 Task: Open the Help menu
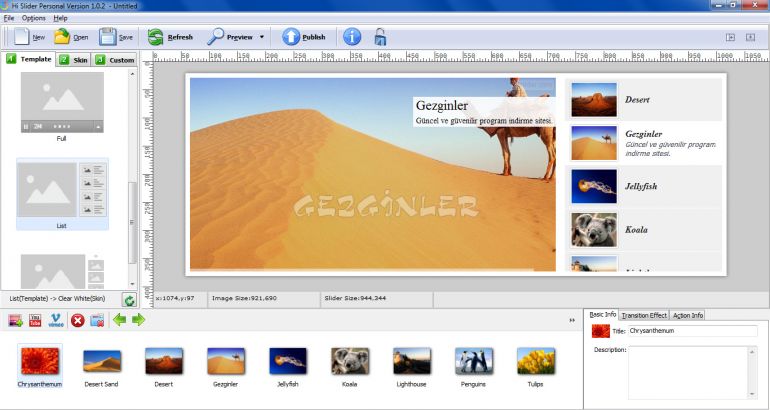(60, 18)
